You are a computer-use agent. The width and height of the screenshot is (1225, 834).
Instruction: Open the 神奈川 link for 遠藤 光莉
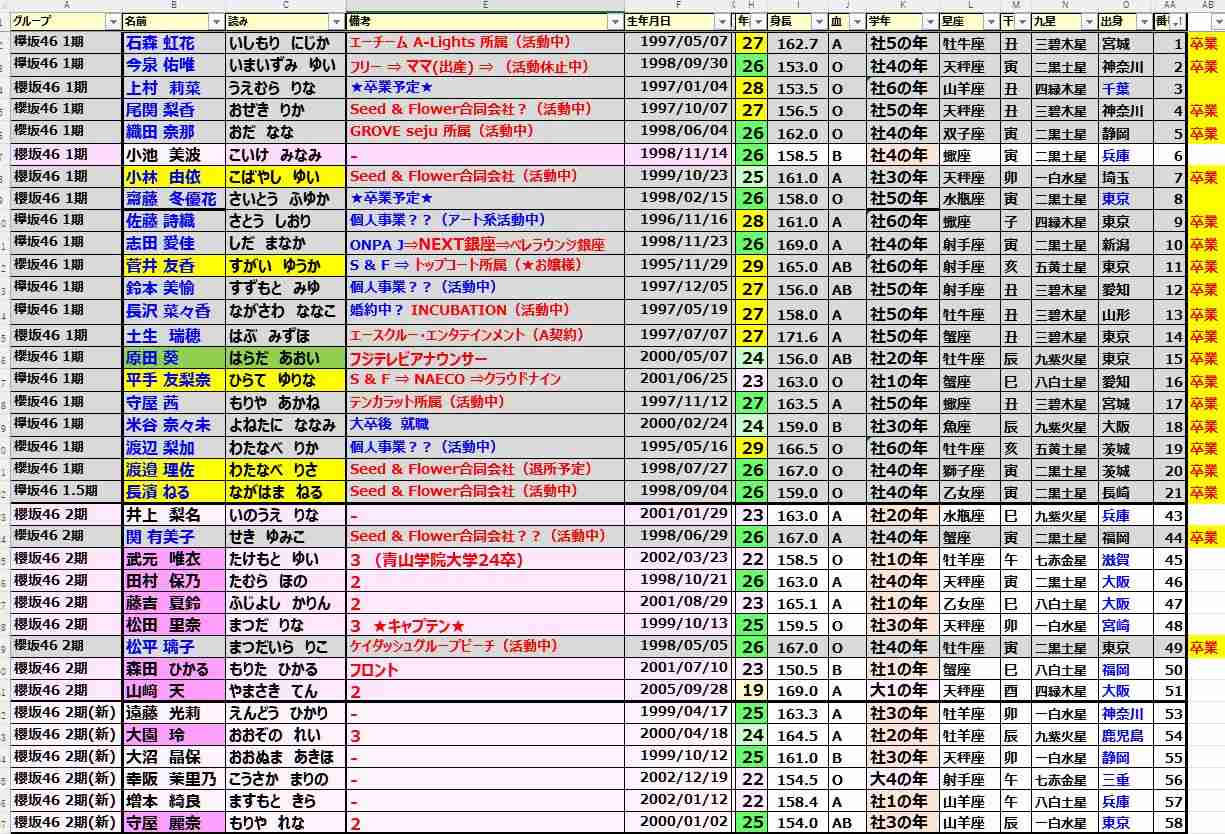point(1122,713)
